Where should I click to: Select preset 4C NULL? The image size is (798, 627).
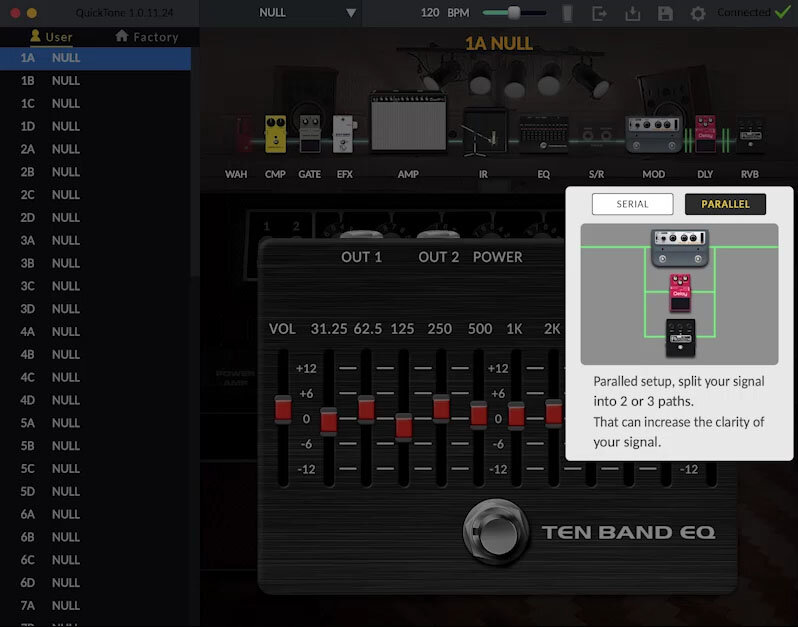click(x=95, y=378)
